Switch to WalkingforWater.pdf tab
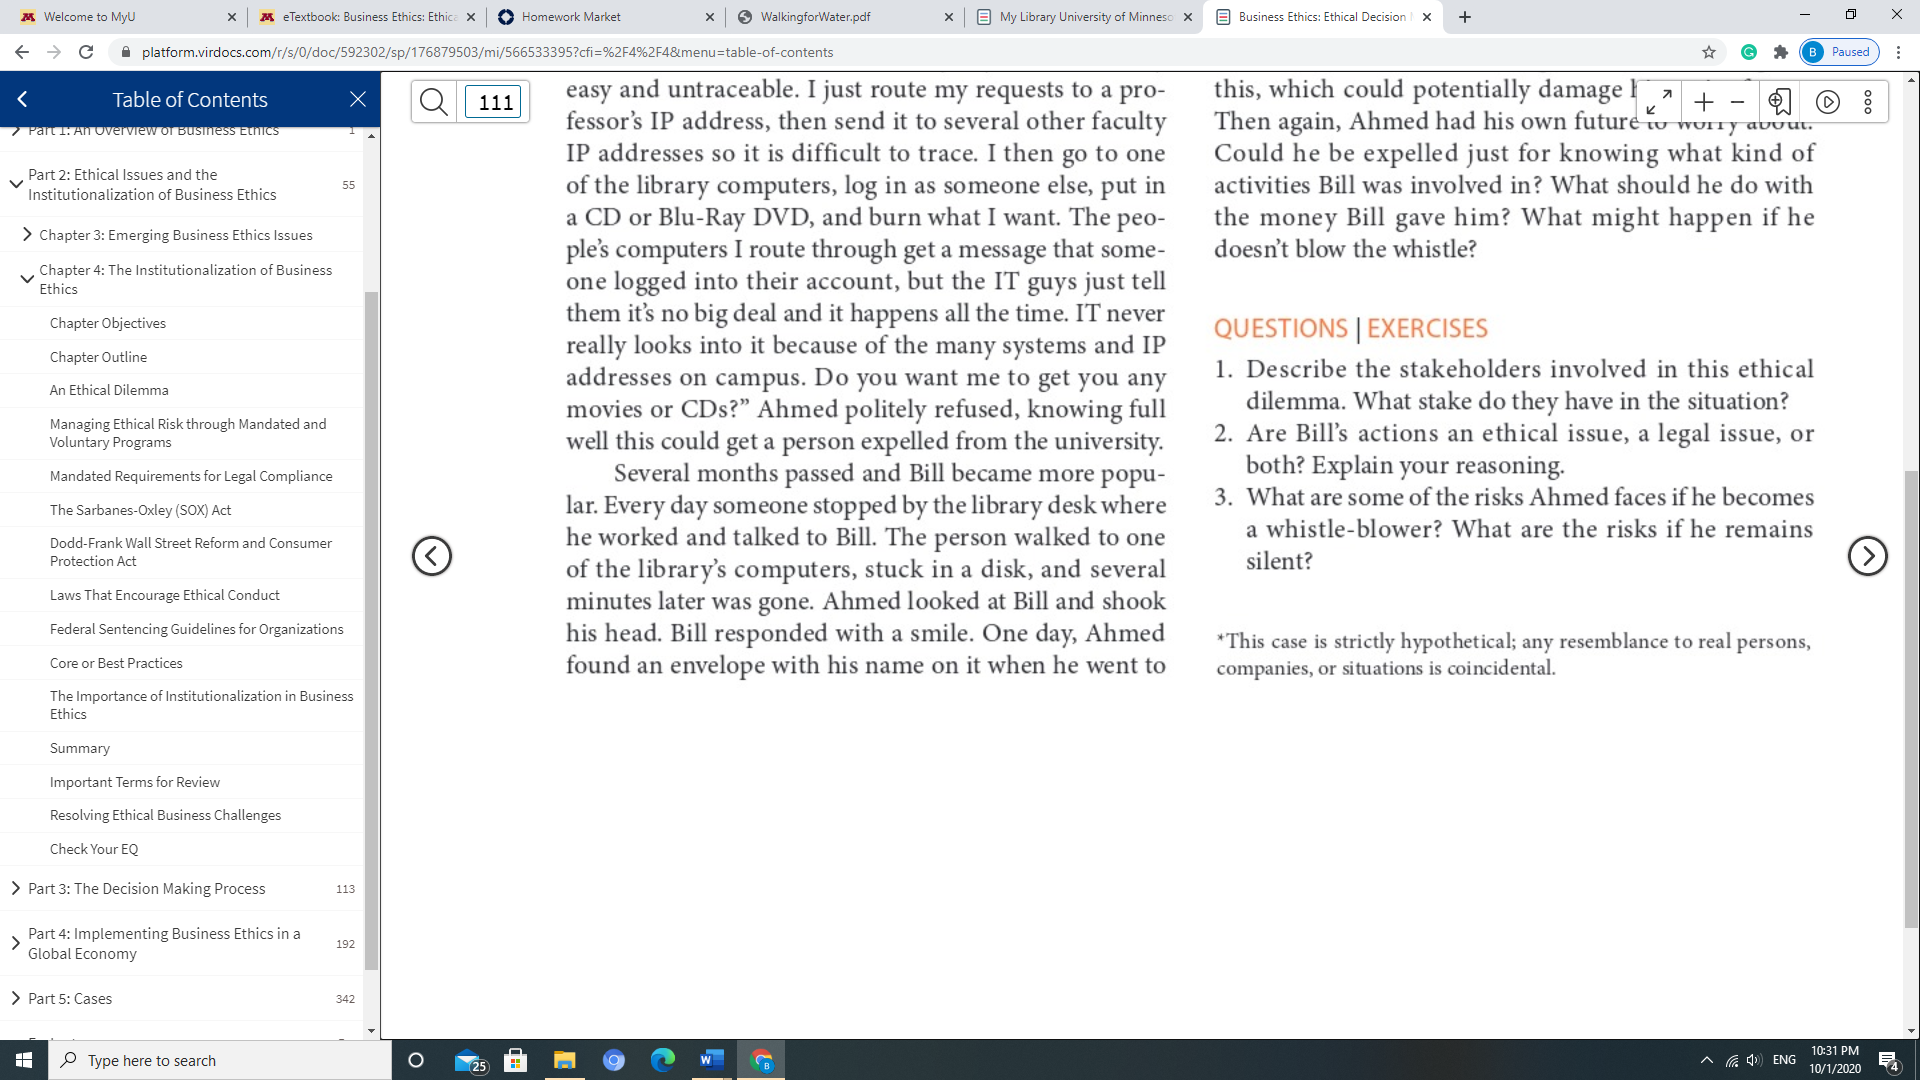This screenshot has width=1920, height=1080. tap(845, 17)
